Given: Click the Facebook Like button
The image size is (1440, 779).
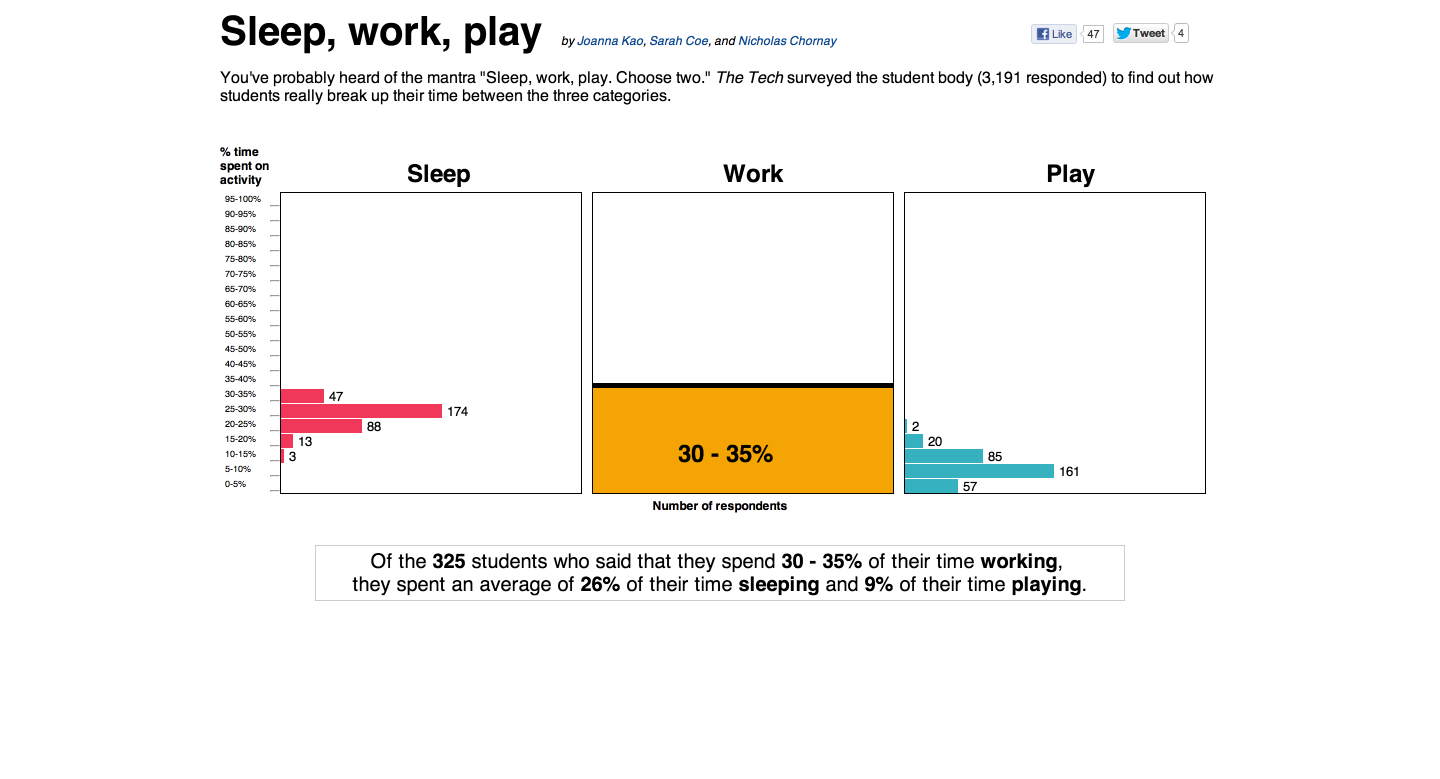Looking at the screenshot, I should (1054, 34).
